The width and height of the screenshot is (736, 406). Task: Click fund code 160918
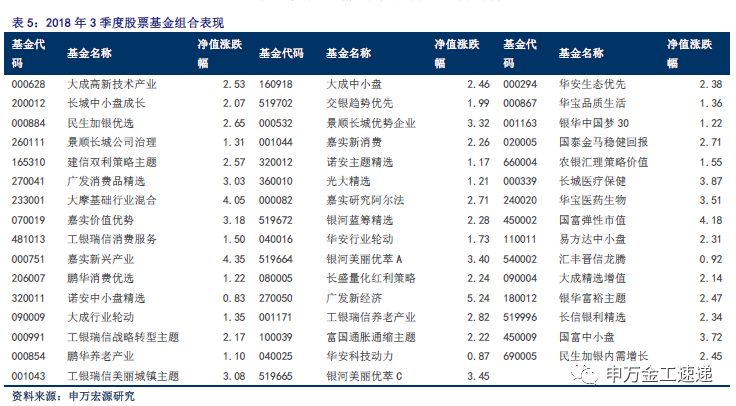[x=276, y=84]
